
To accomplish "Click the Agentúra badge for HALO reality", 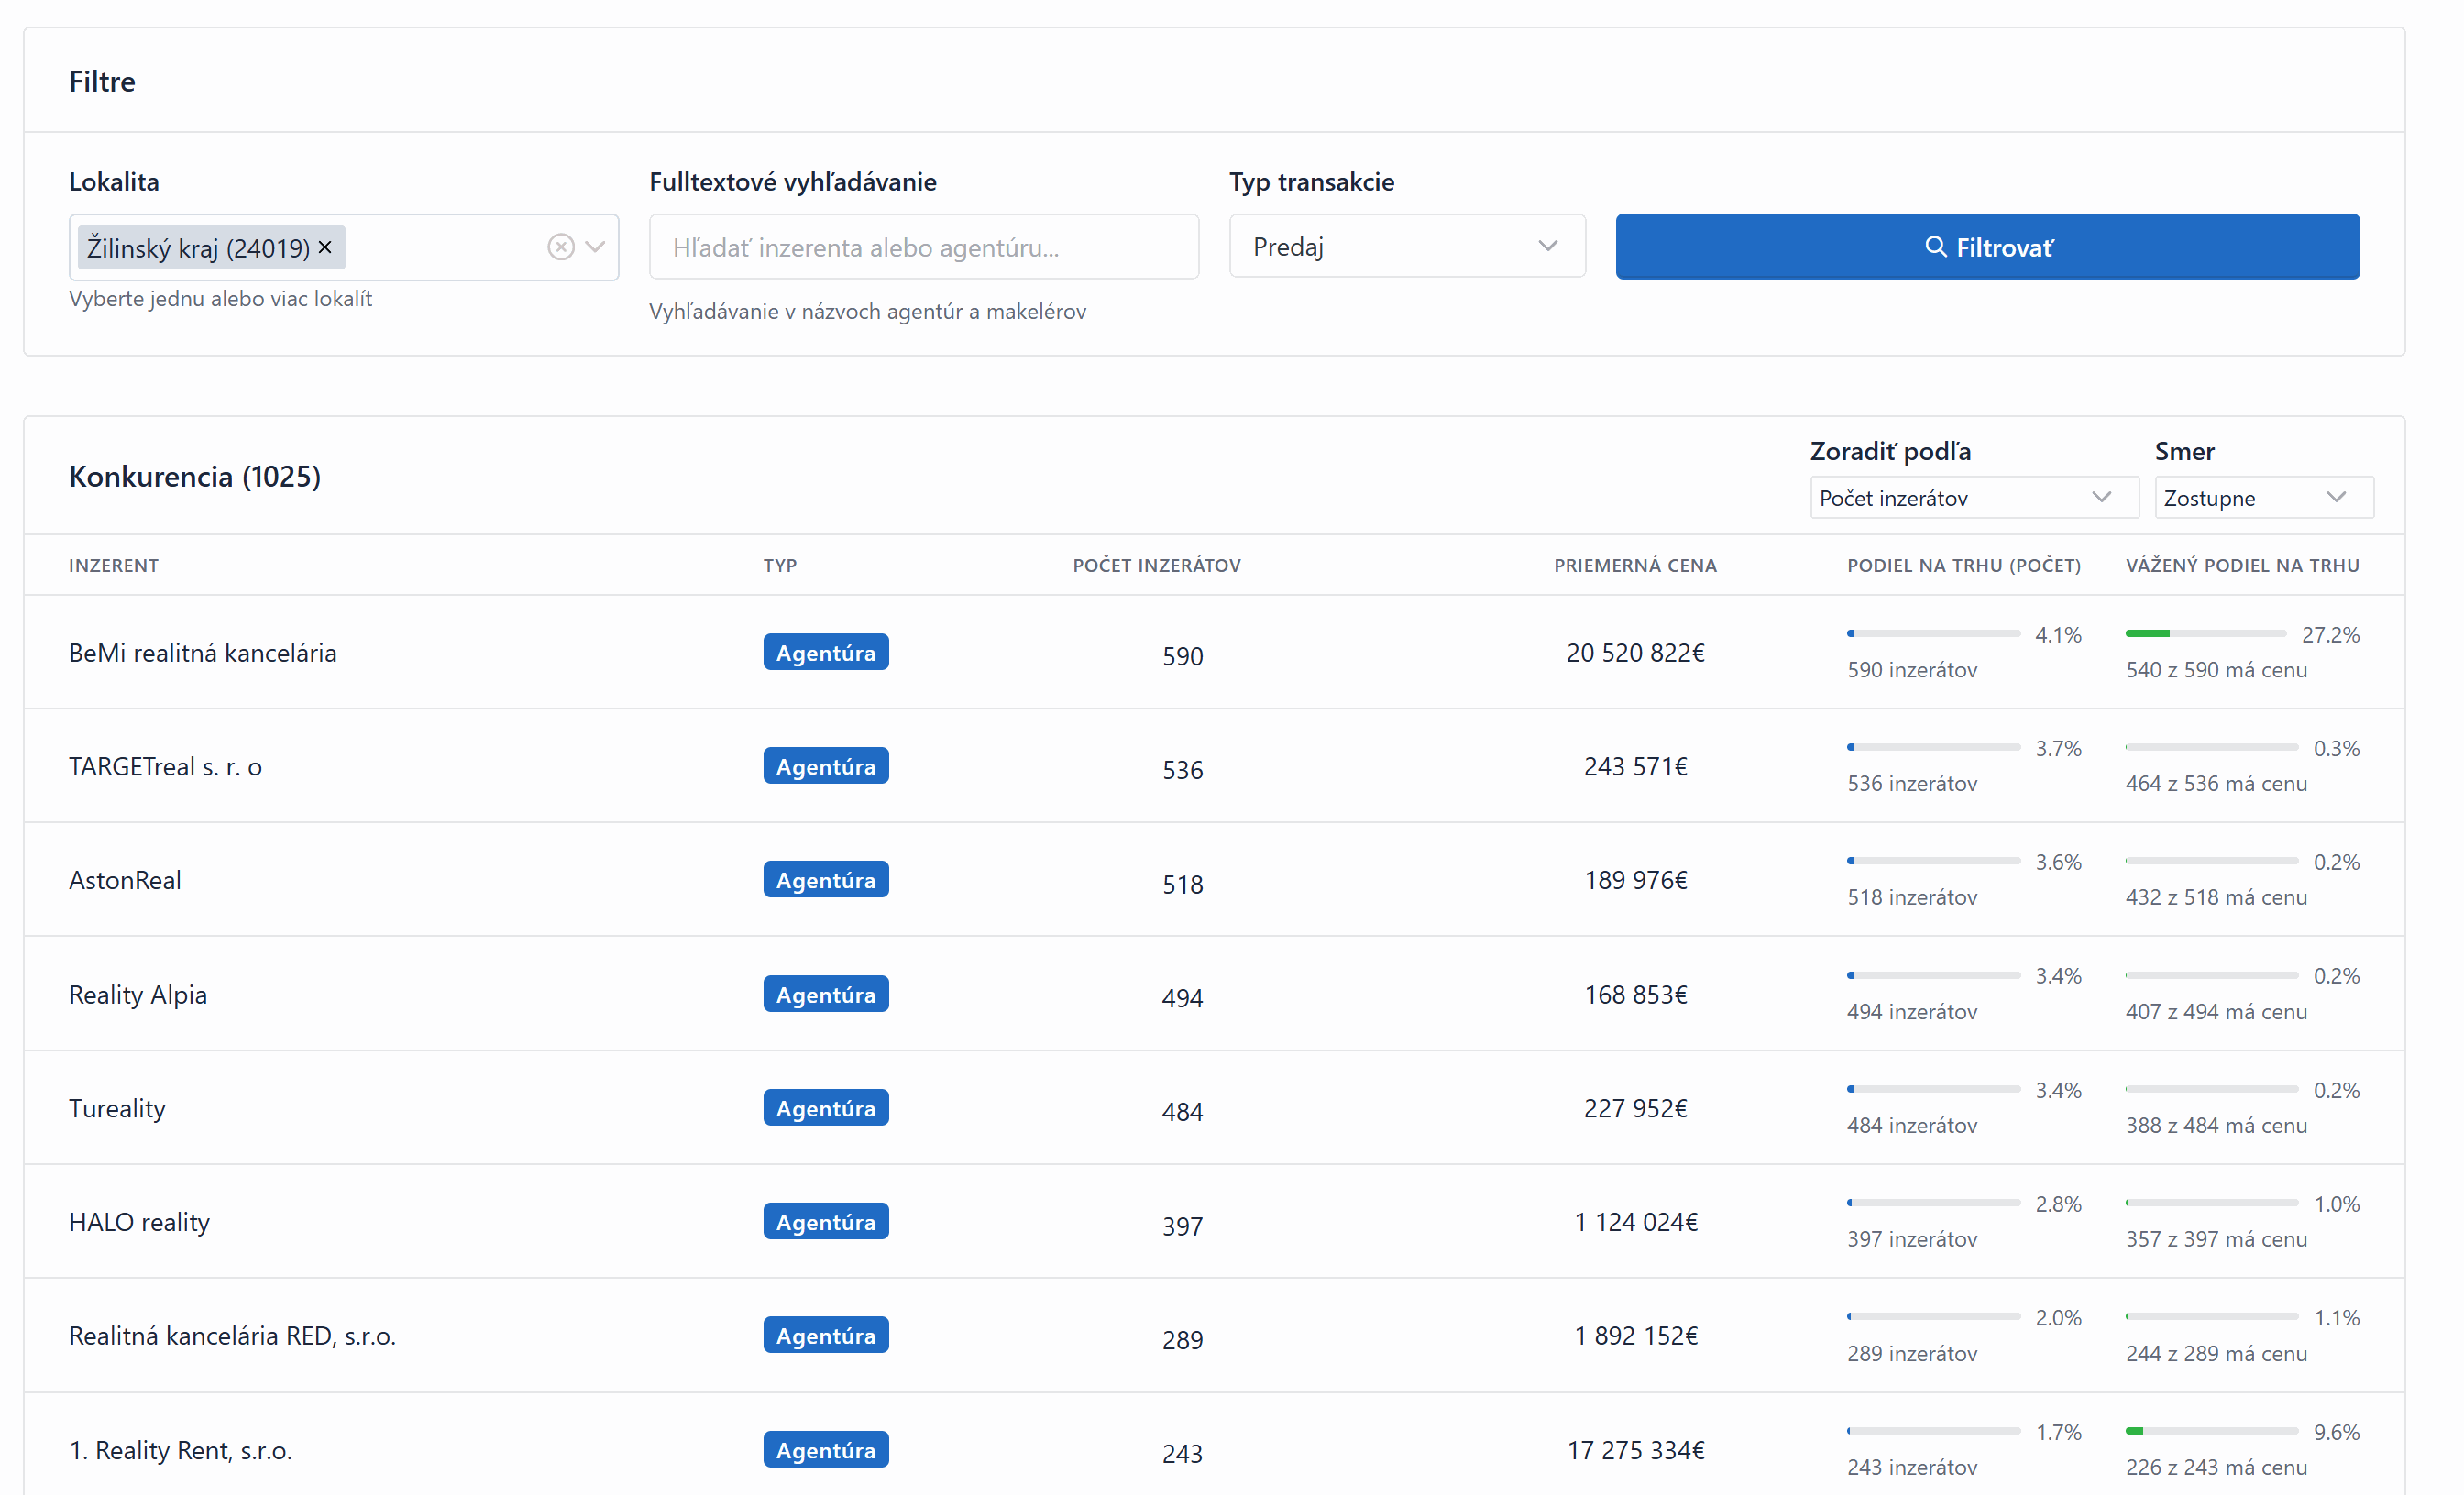I will [825, 1222].
